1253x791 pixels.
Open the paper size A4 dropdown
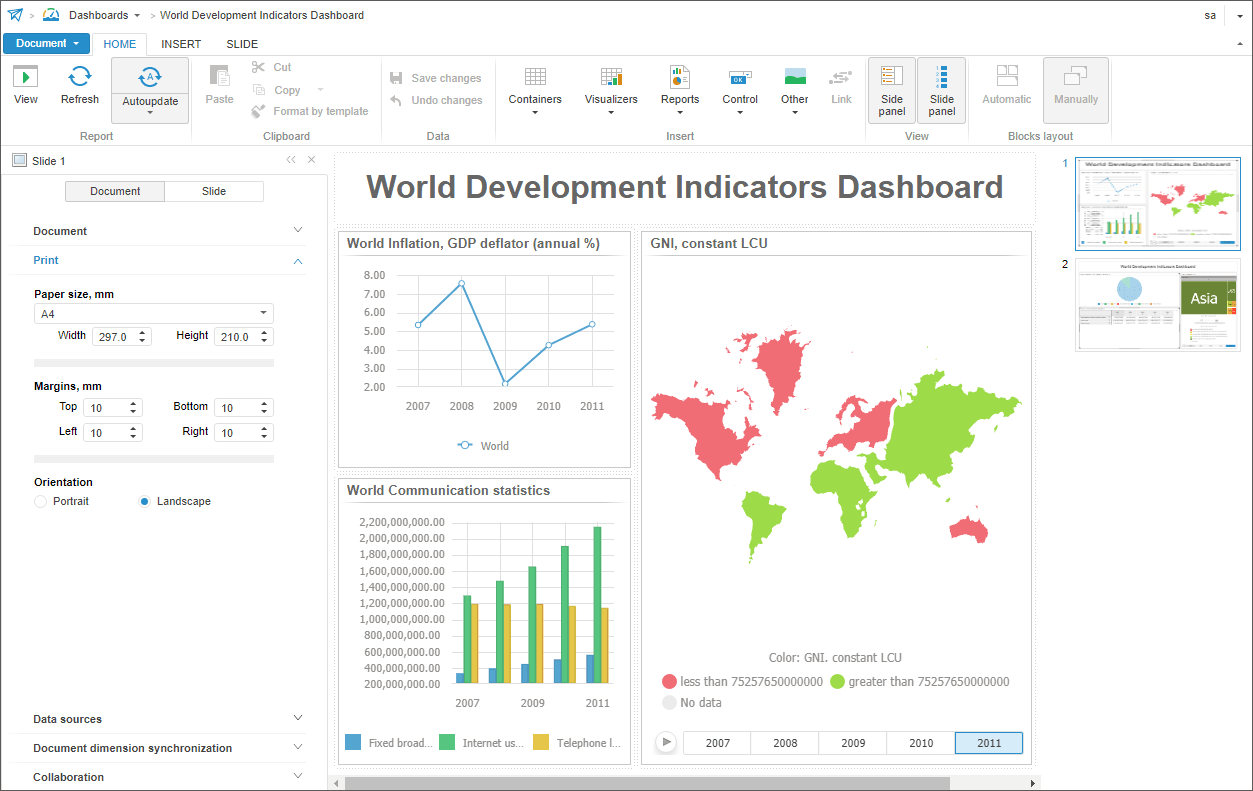(153, 314)
